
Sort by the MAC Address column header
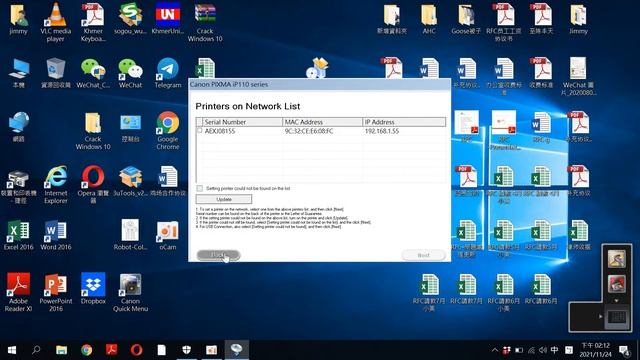[x=322, y=122]
